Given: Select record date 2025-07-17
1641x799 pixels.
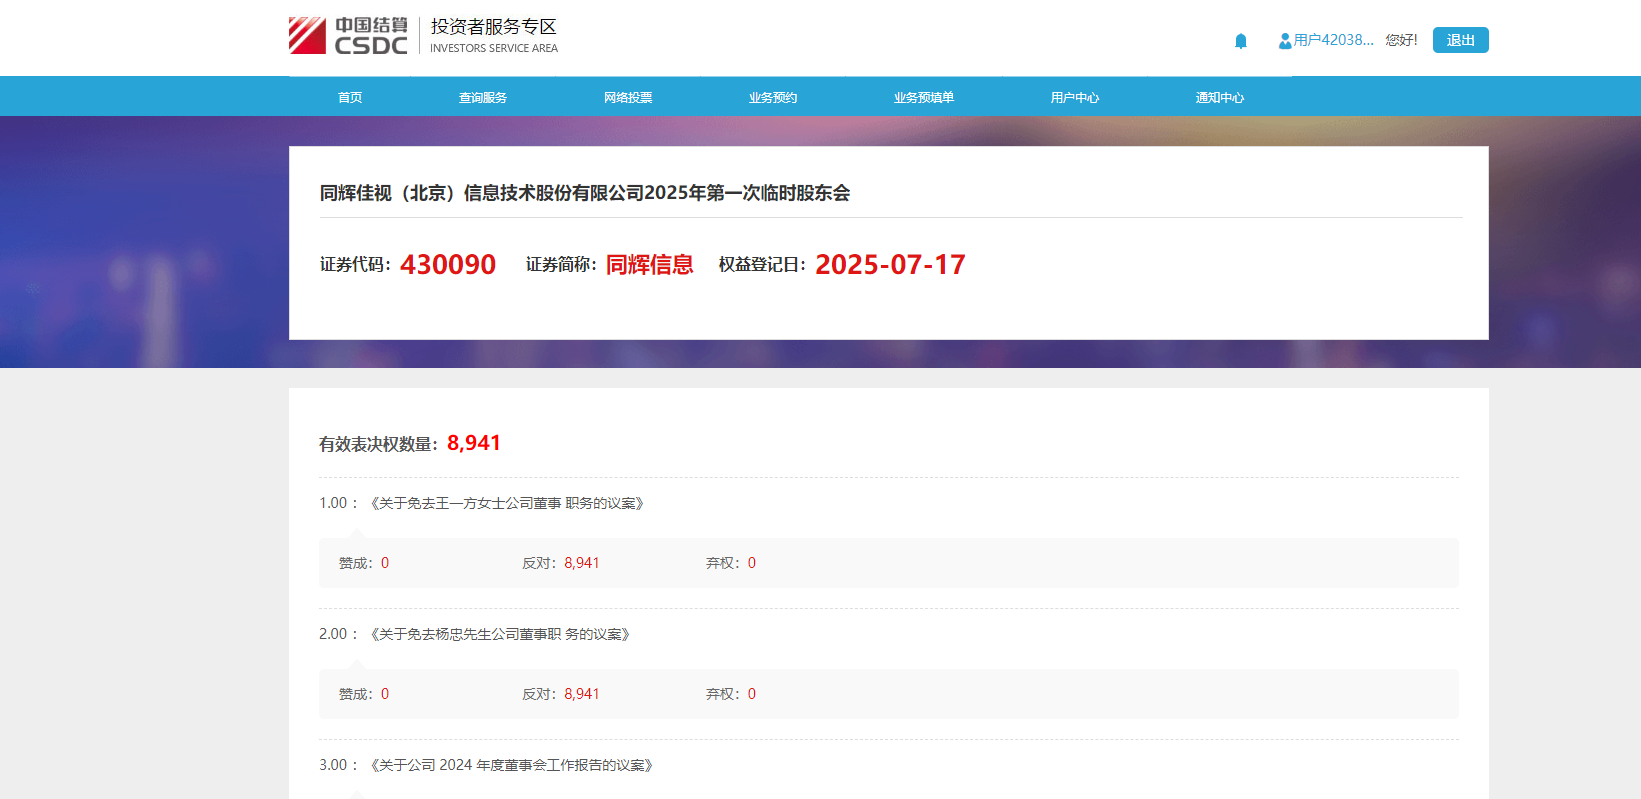Looking at the screenshot, I should pos(890,264).
